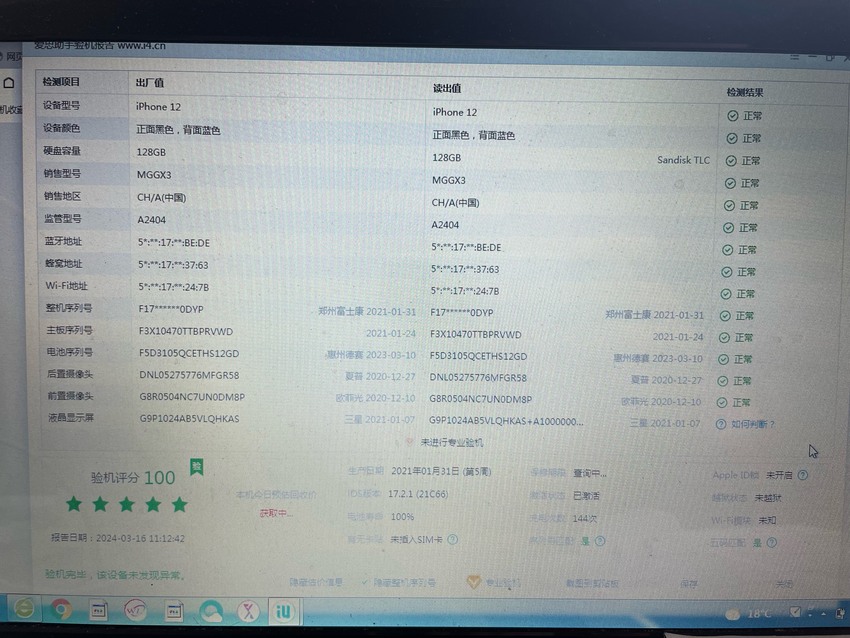The width and height of the screenshot is (850, 638).
Task: Click the 正常 check icon for 蜂窝地址
Action: (x=727, y=272)
